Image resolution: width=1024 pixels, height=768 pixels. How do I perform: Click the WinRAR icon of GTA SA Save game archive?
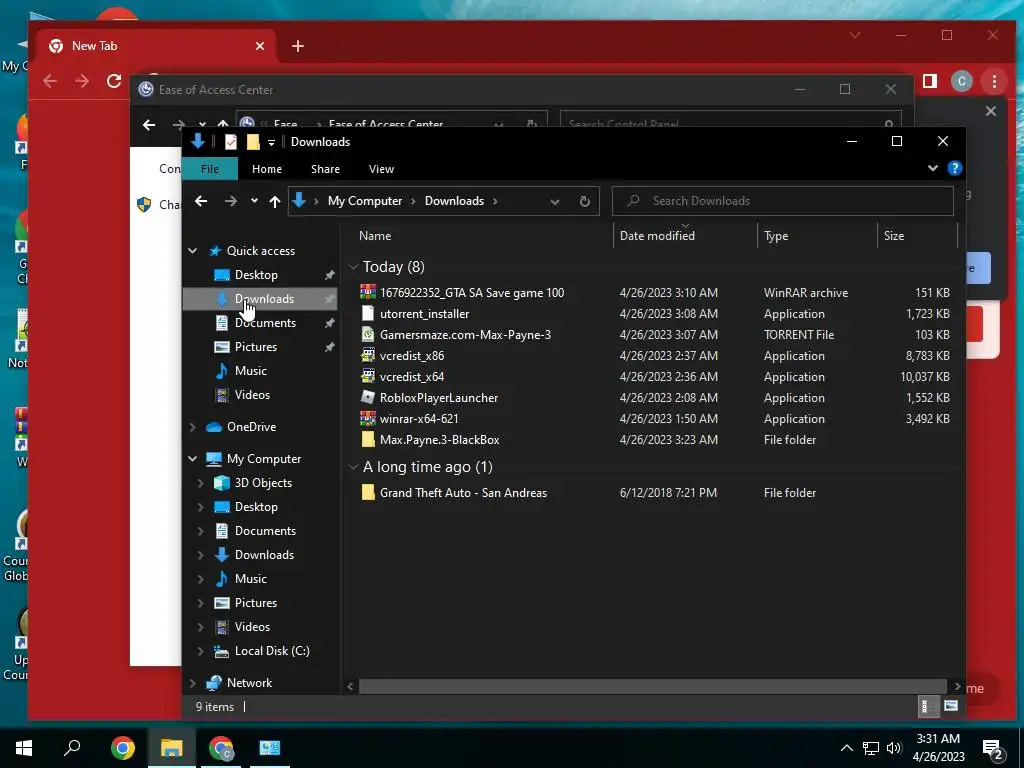pyautogui.click(x=368, y=293)
